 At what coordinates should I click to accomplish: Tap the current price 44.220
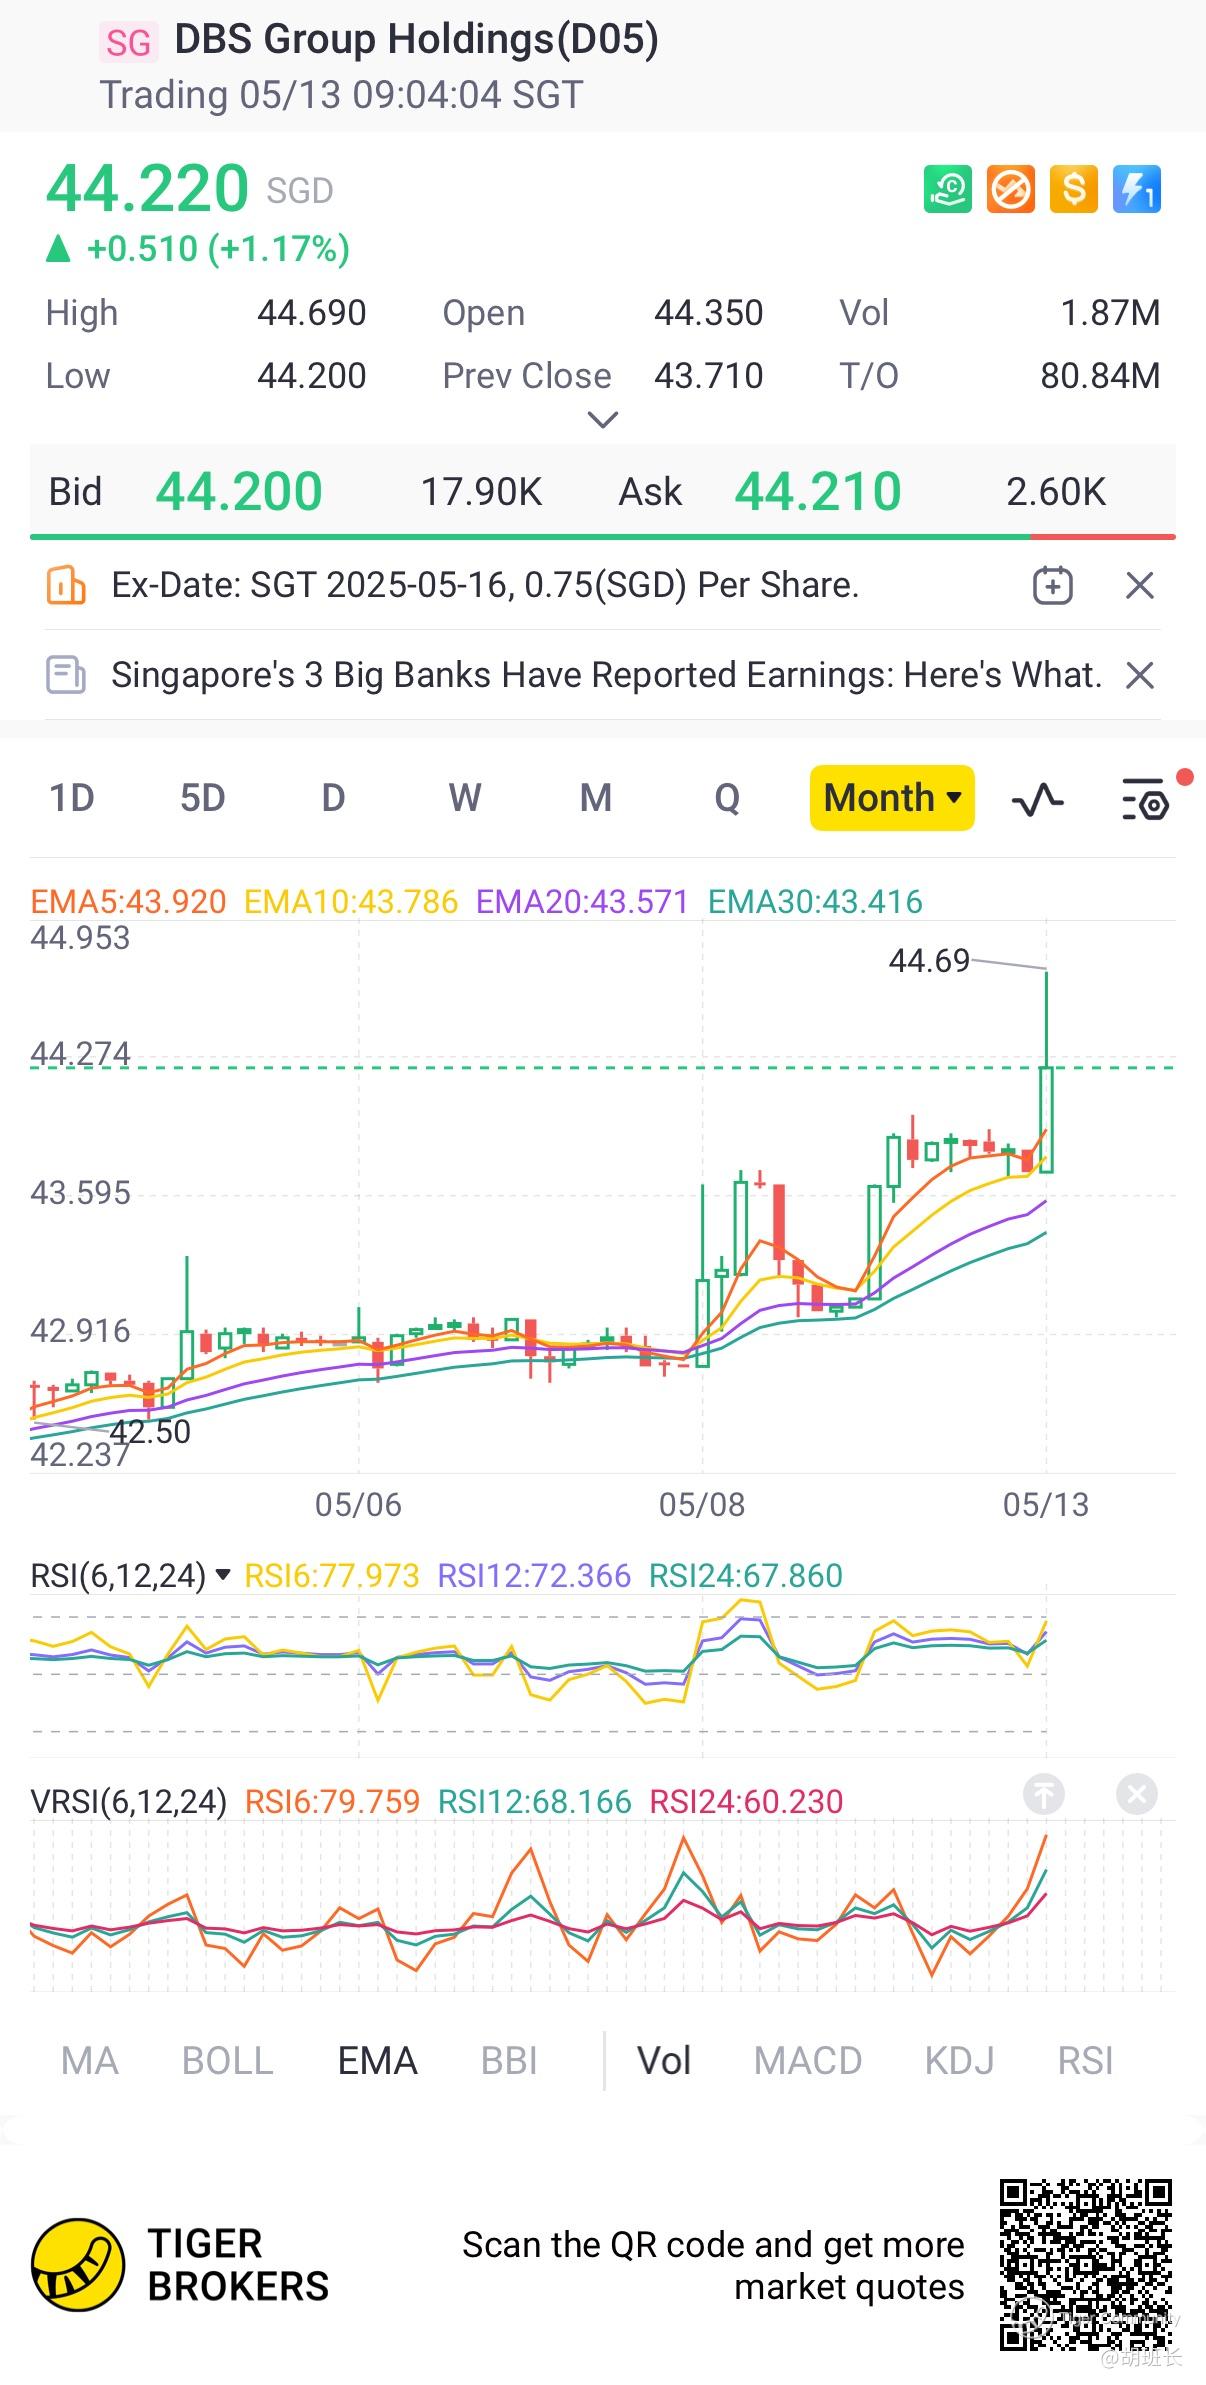[147, 188]
